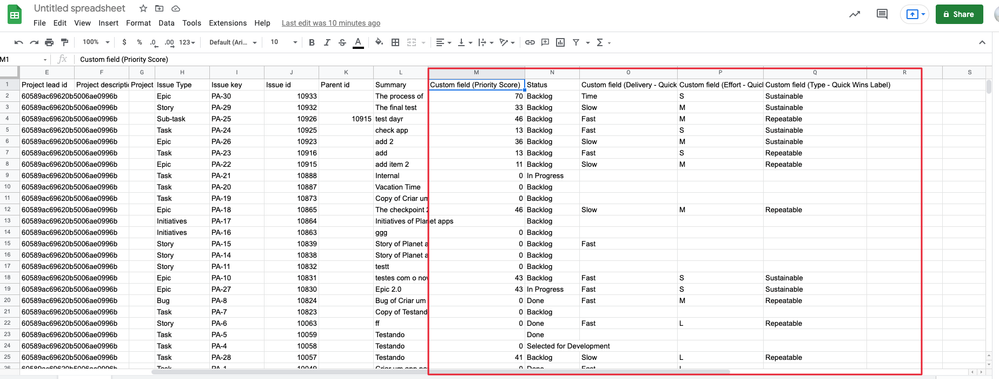Screen dimensions: 999x379
Task: Open text wrapping options
Action: (485, 43)
